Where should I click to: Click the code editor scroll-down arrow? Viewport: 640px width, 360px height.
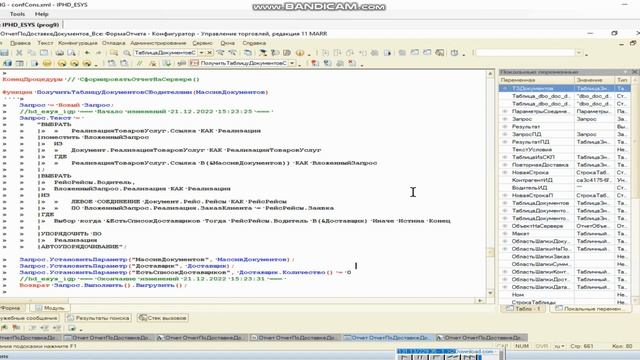490,293
